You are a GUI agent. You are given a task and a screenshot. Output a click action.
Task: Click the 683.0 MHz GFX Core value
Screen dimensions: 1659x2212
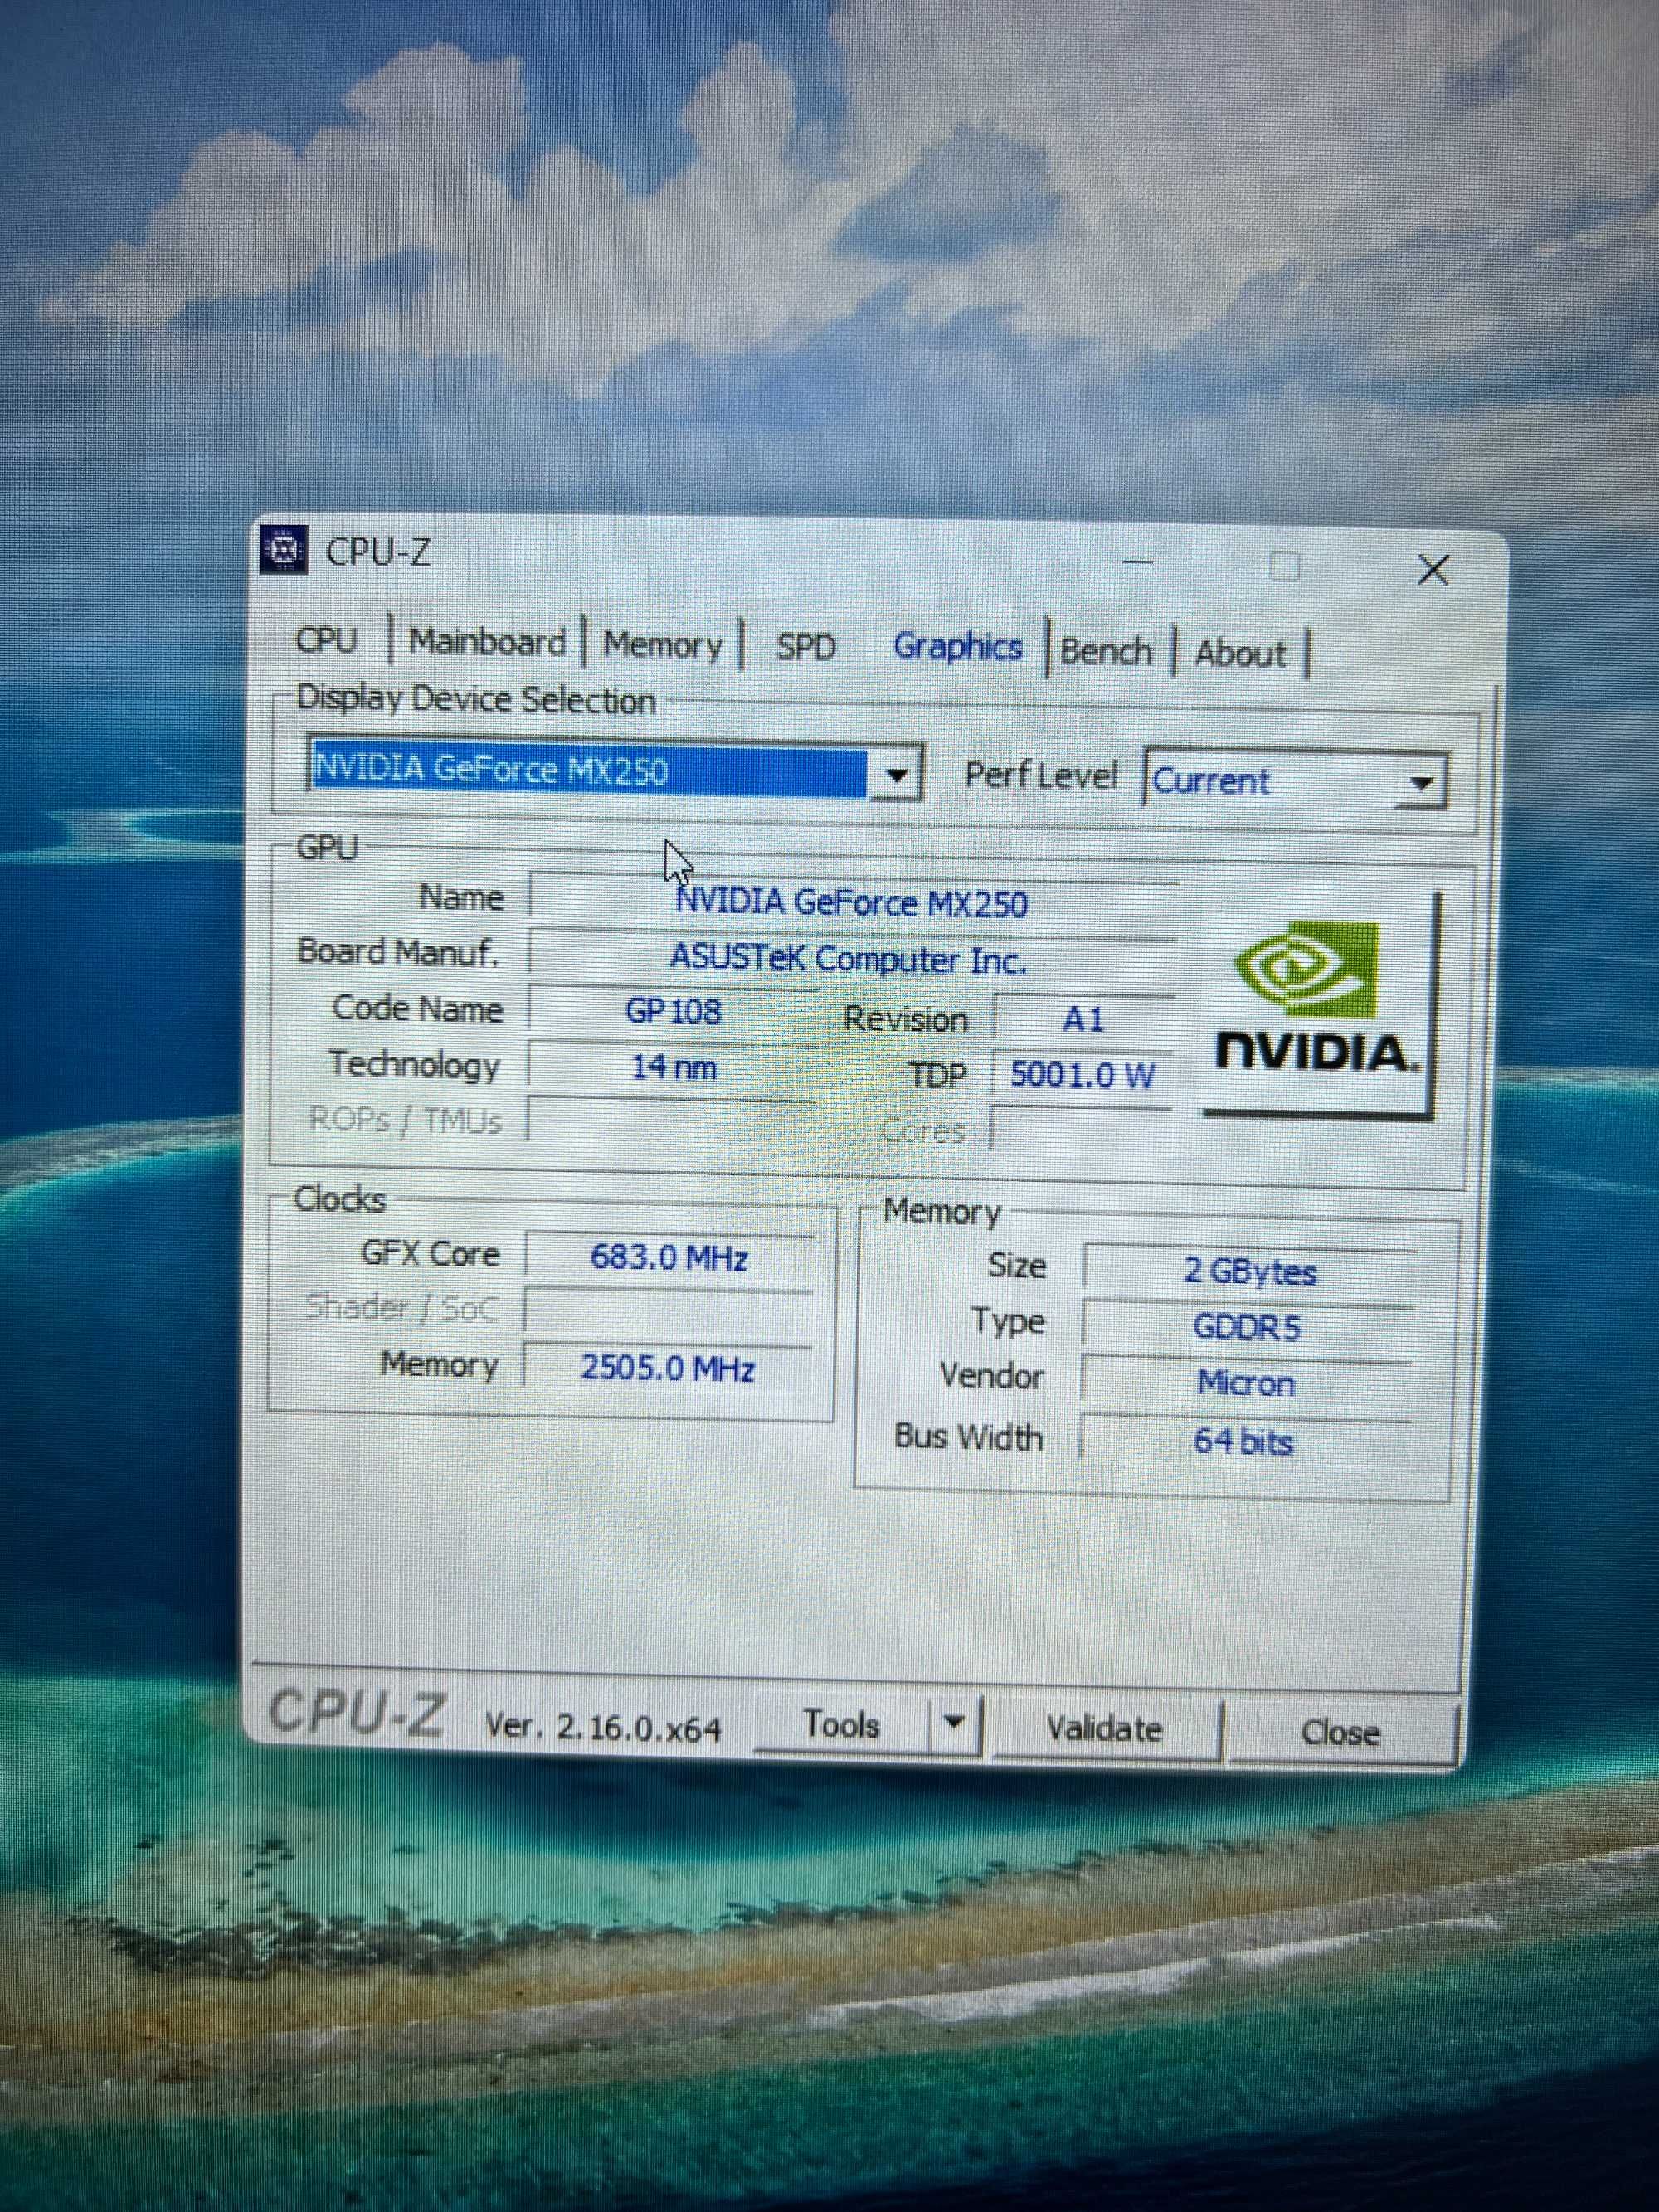coord(668,1258)
